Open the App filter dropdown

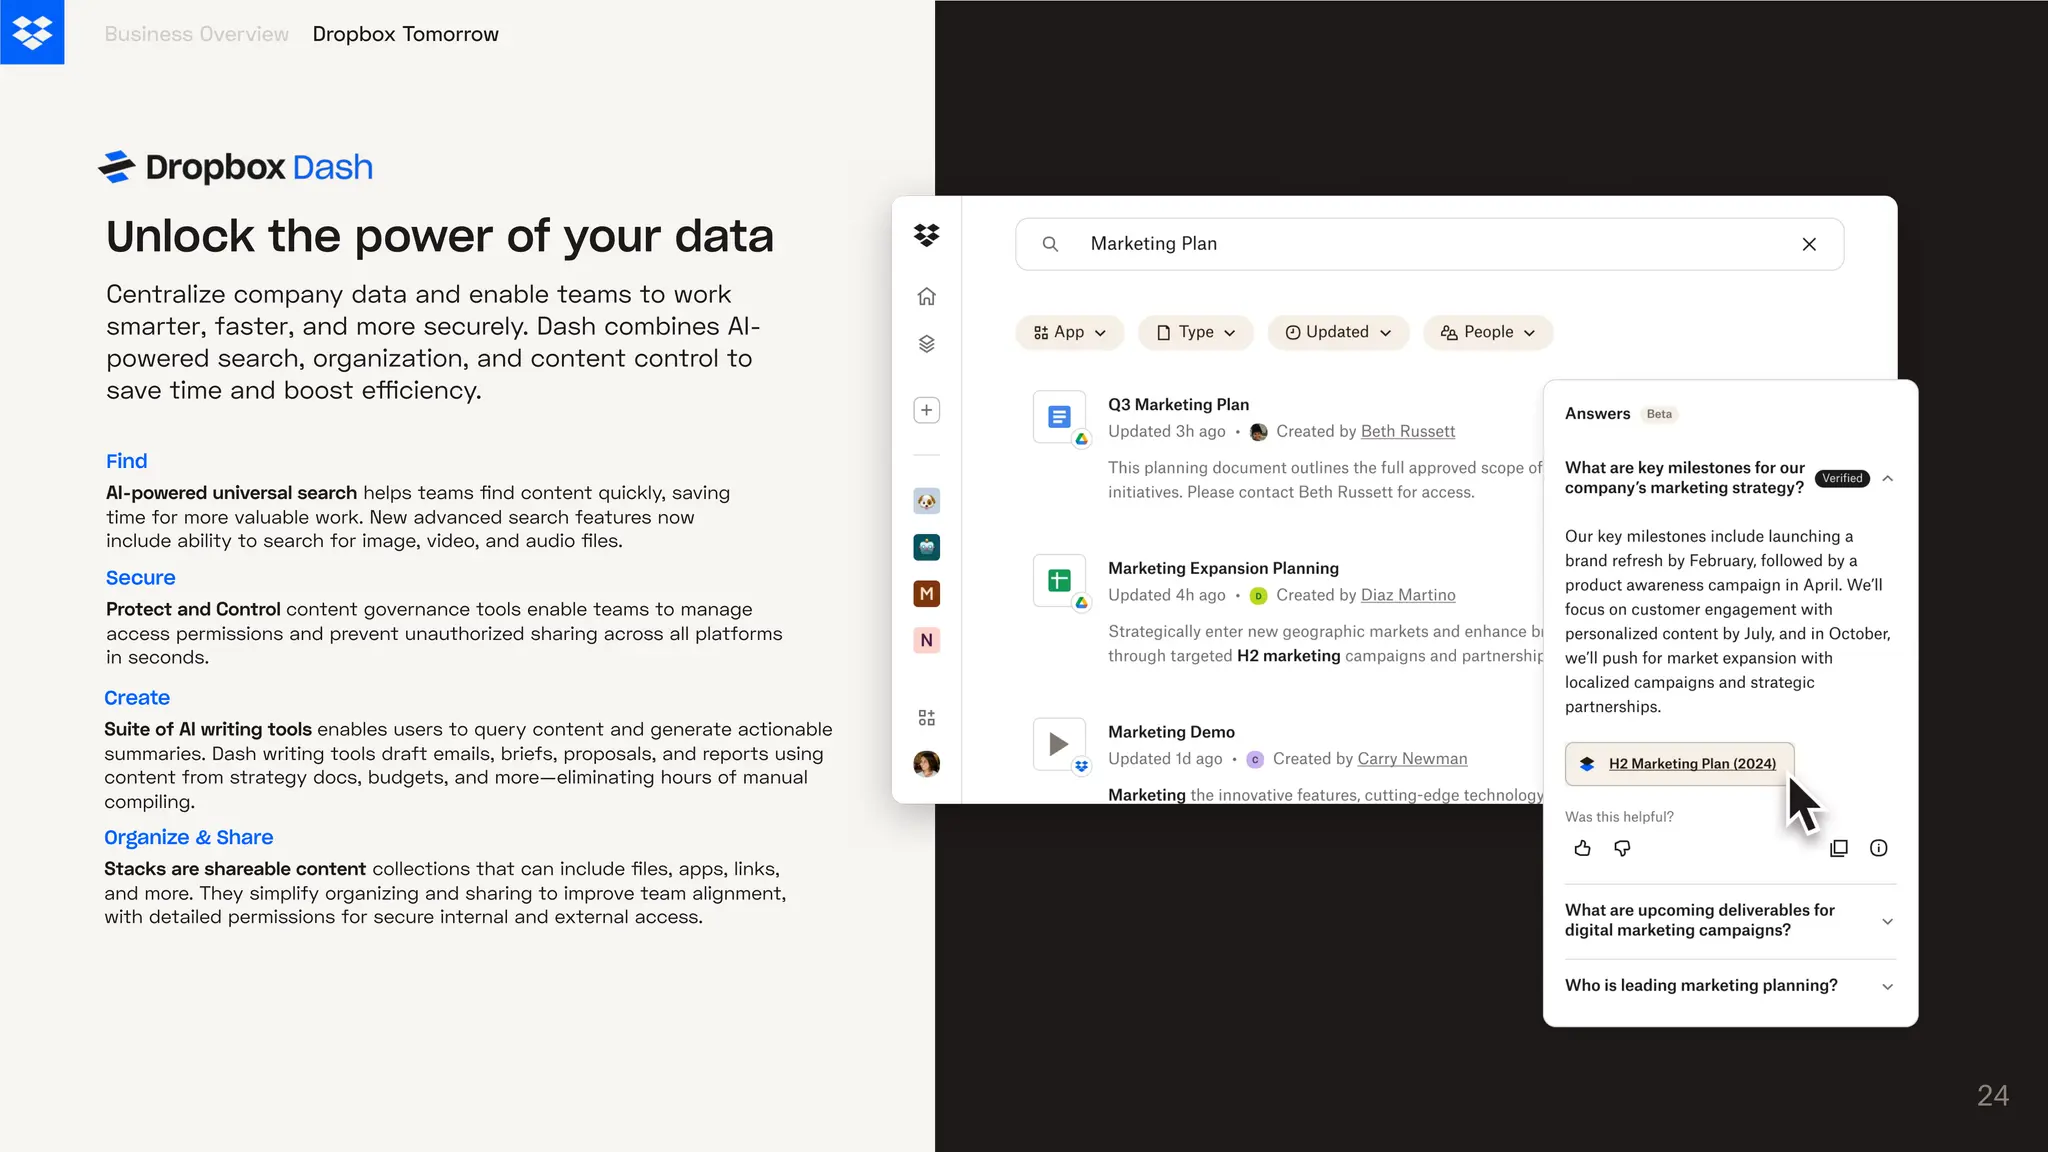(1070, 332)
